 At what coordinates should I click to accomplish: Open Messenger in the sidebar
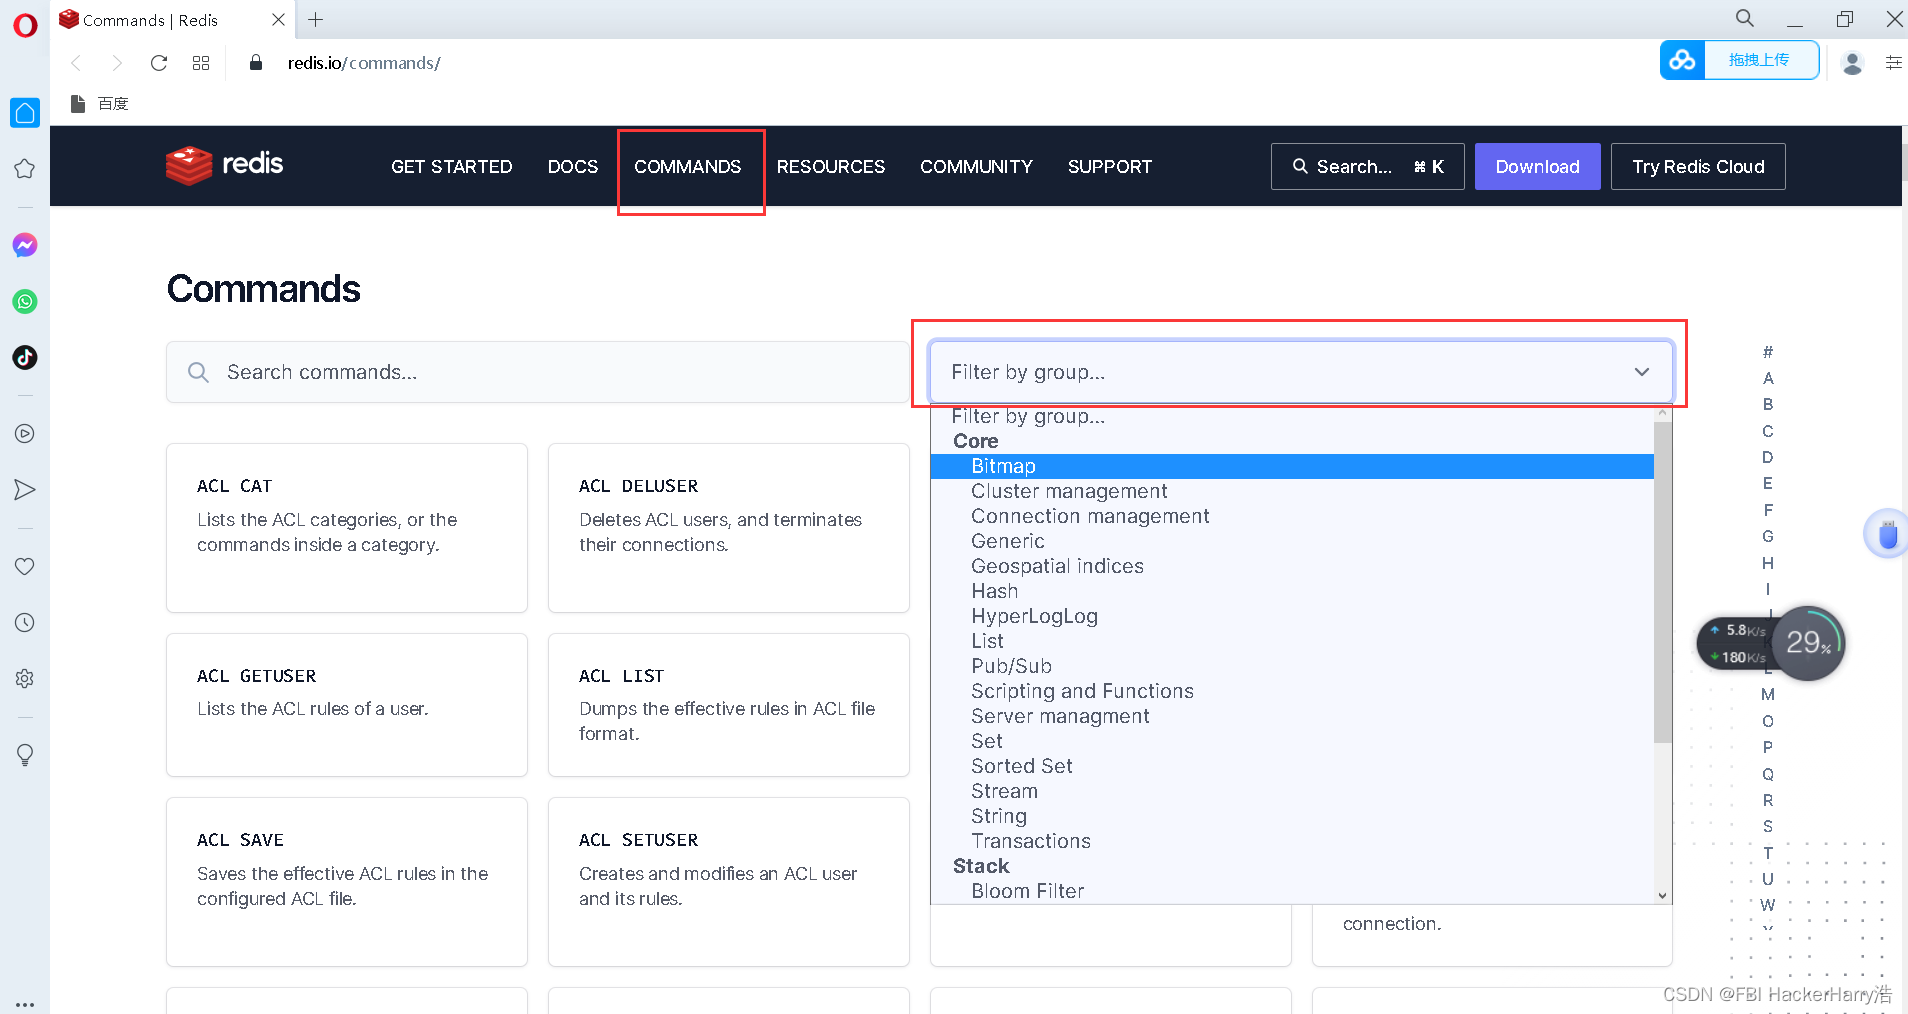[25, 245]
